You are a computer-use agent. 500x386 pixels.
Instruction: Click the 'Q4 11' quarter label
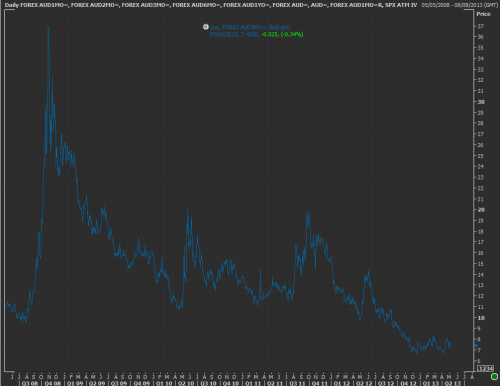[x=320, y=383]
